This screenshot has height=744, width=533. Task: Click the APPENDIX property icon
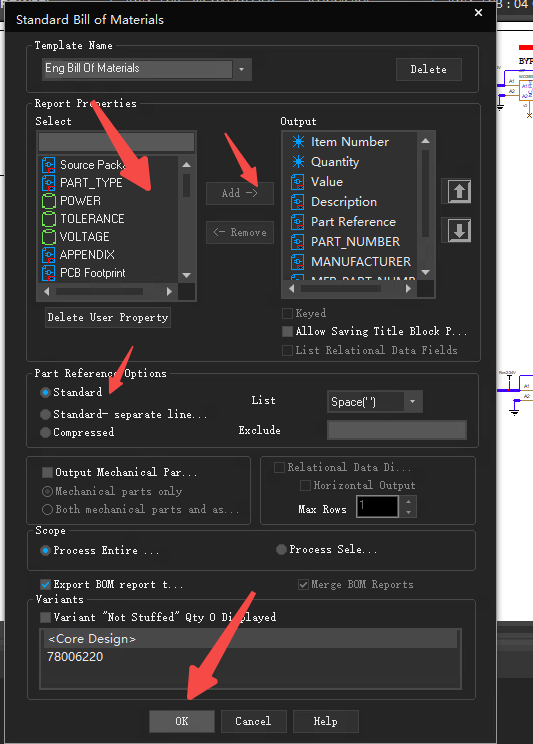(48, 255)
